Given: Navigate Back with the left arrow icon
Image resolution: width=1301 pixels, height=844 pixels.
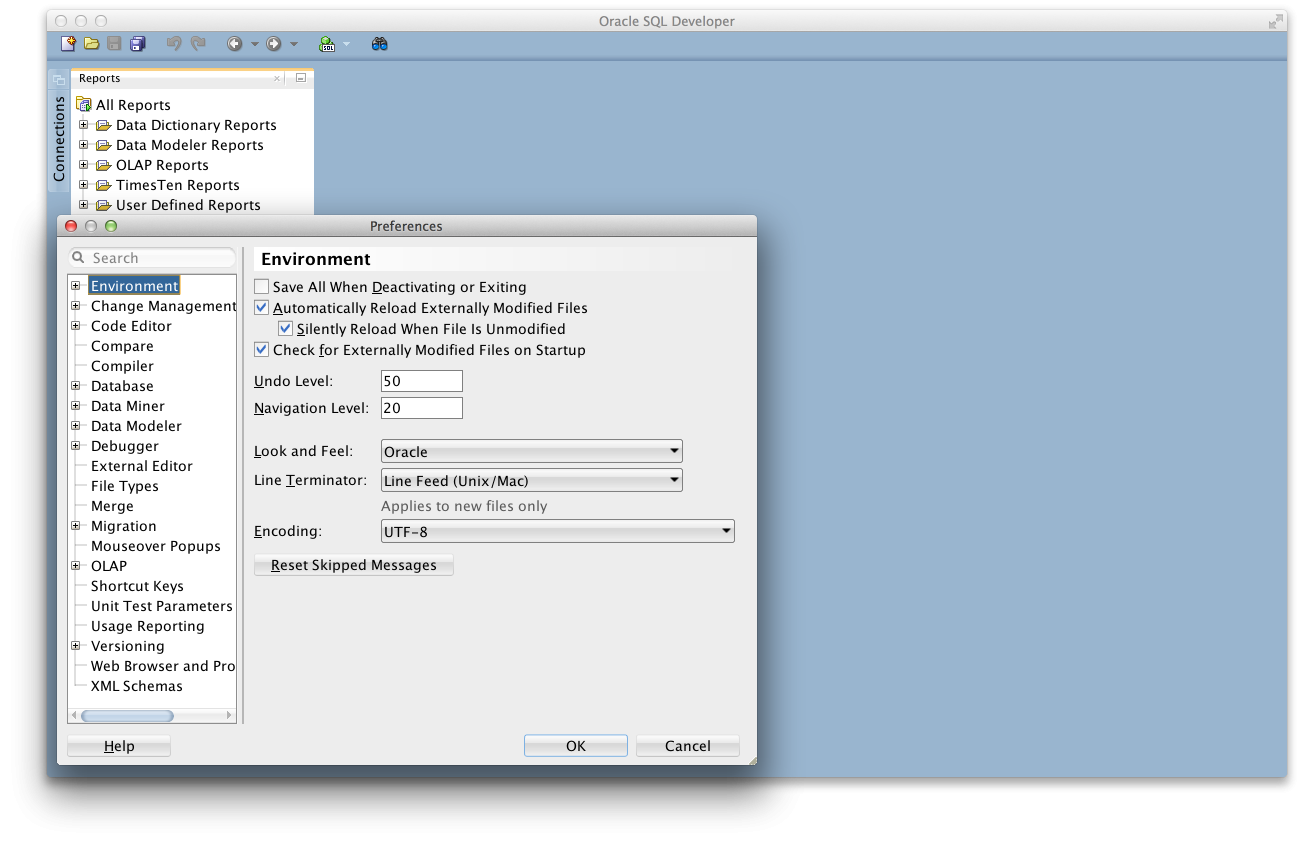Looking at the screenshot, I should 235,44.
